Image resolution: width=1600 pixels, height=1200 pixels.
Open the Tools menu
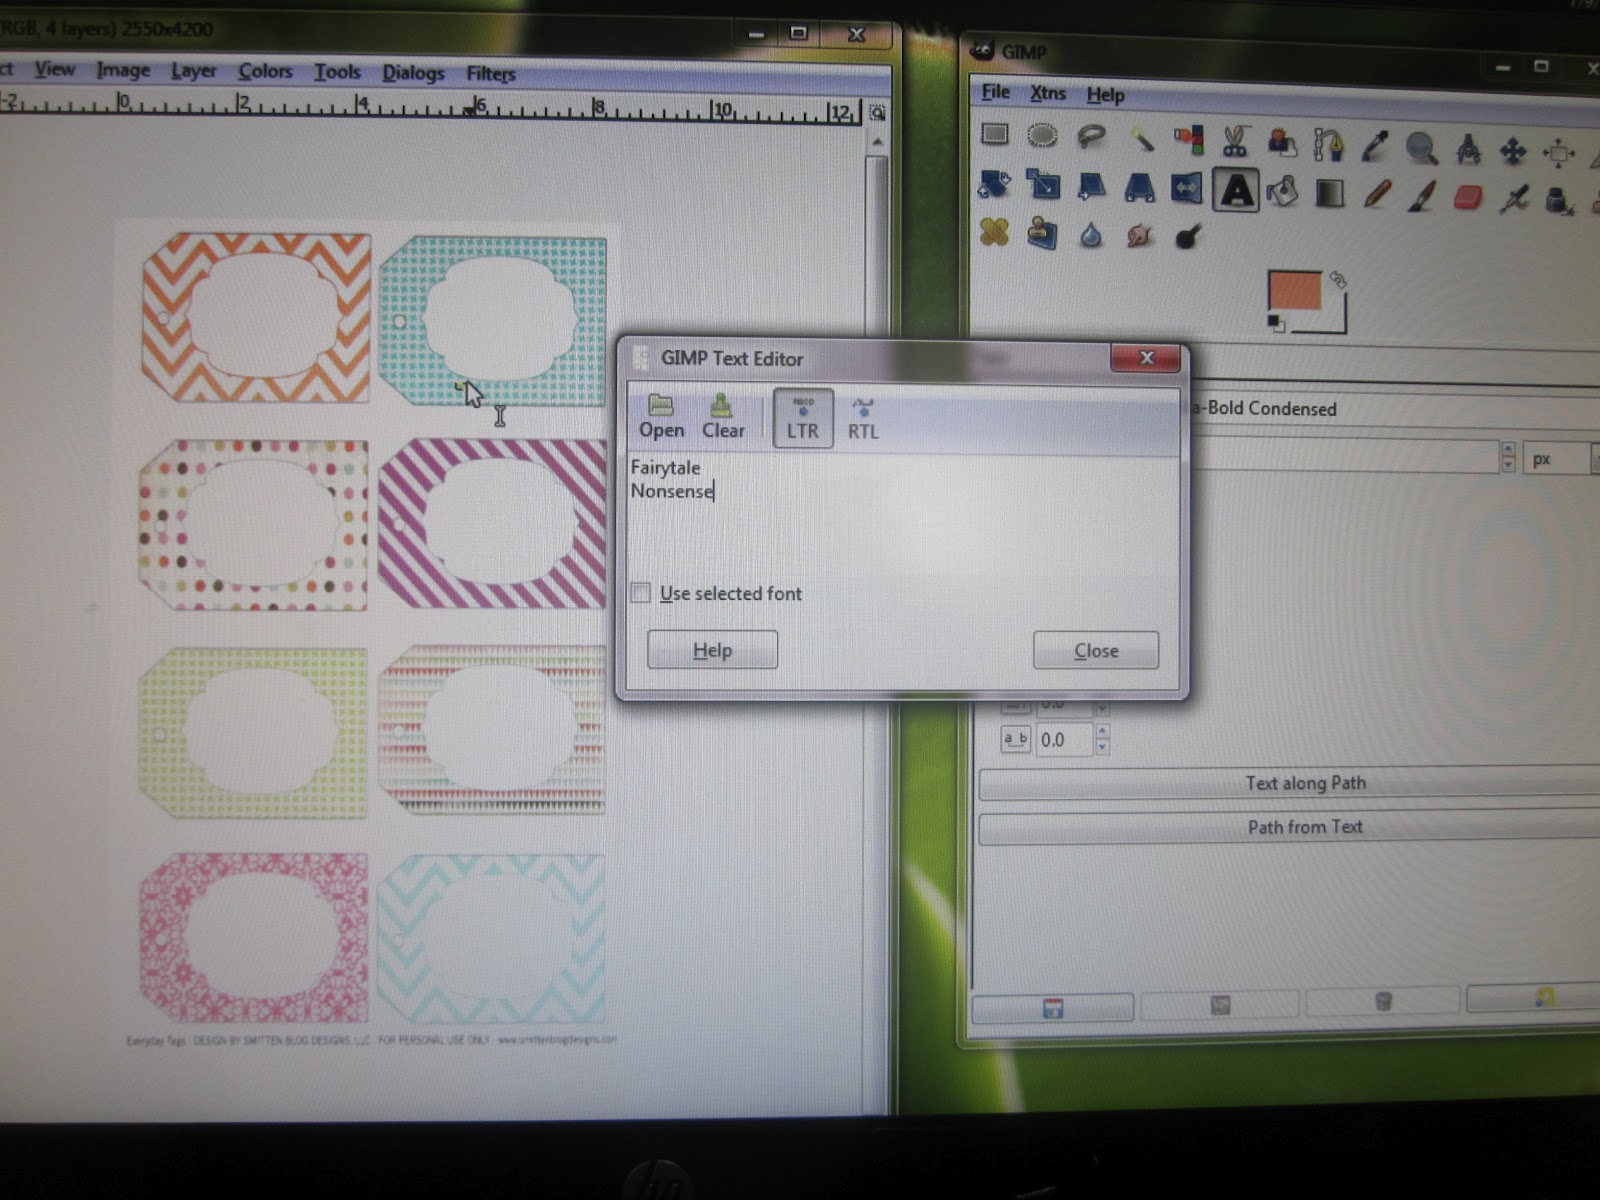click(337, 72)
